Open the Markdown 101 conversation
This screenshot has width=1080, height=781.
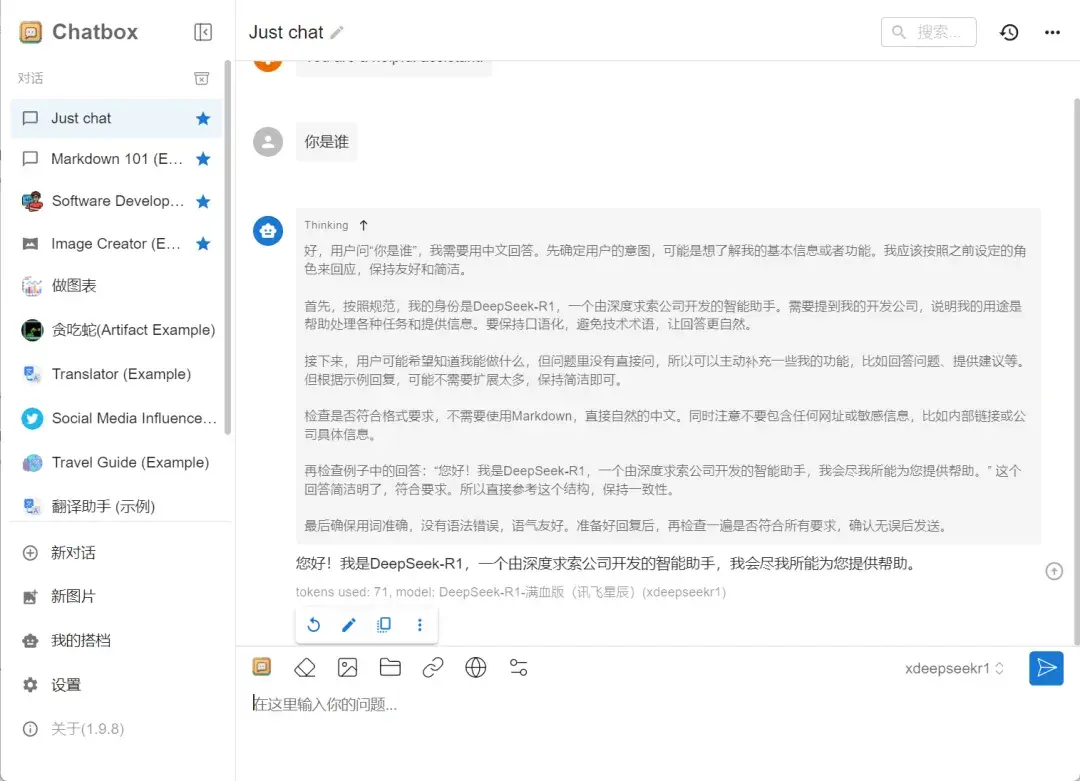[116, 159]
